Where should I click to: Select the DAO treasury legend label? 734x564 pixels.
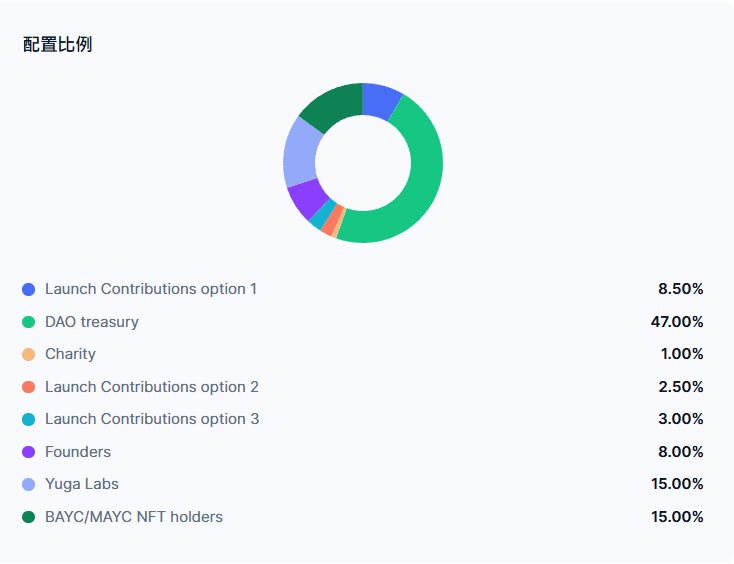(92, 322)
